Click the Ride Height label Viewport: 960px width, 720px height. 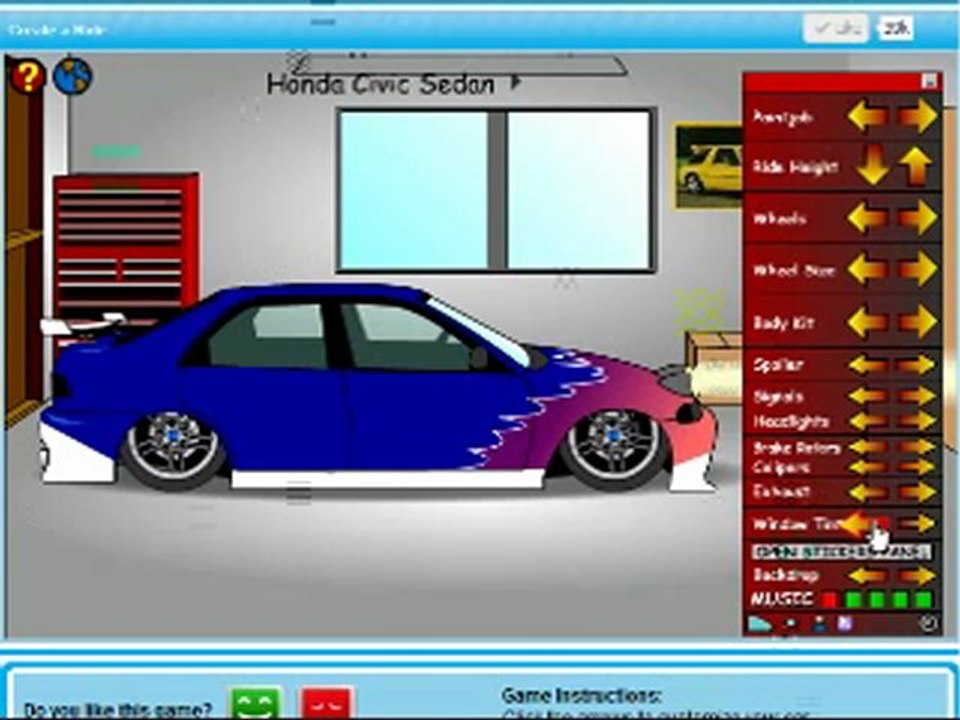point(795,167)
